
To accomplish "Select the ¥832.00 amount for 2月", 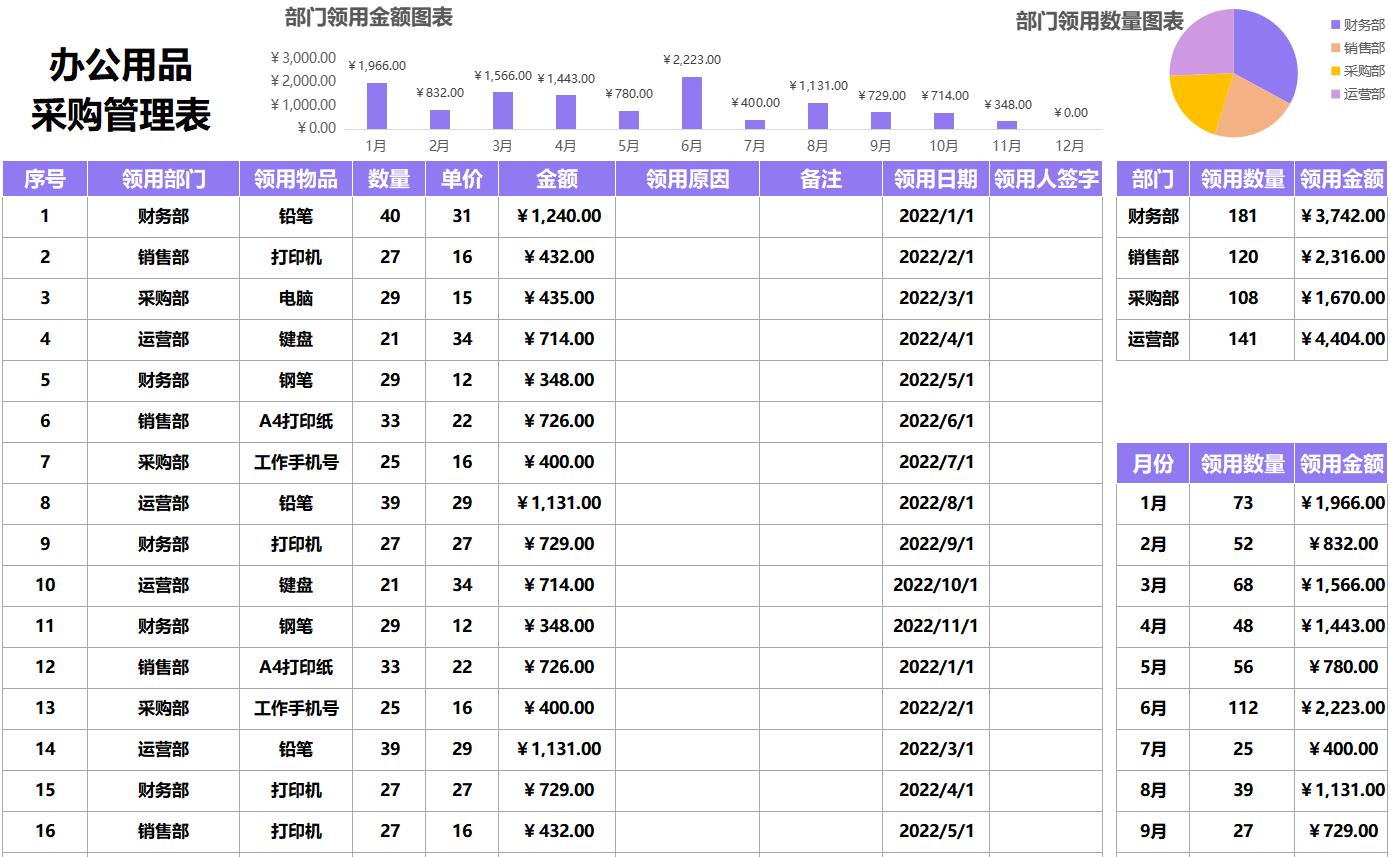I will pyautogui.click(x=1342, y=544).
